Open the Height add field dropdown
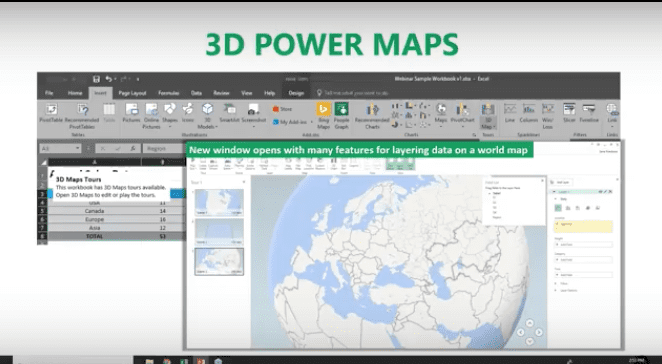The width and height of the screenshot is (662, 364). tap(583, 244)
